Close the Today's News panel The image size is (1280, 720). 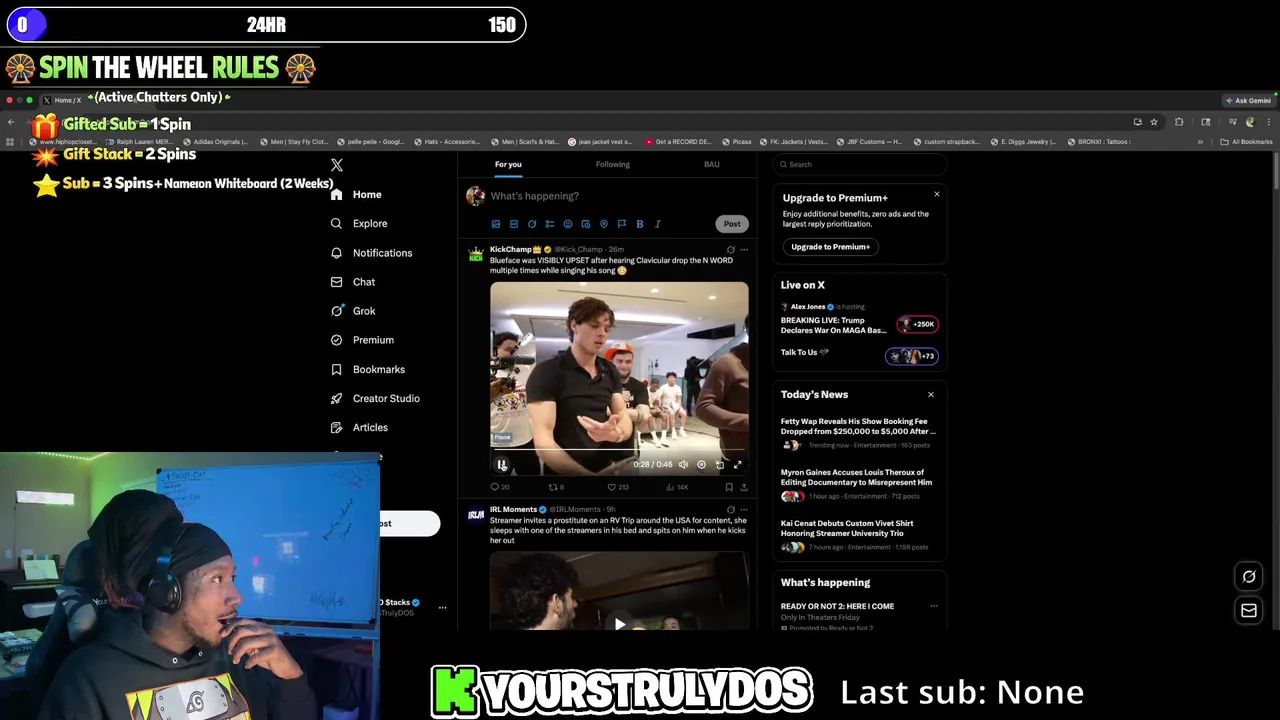[931, 394]
